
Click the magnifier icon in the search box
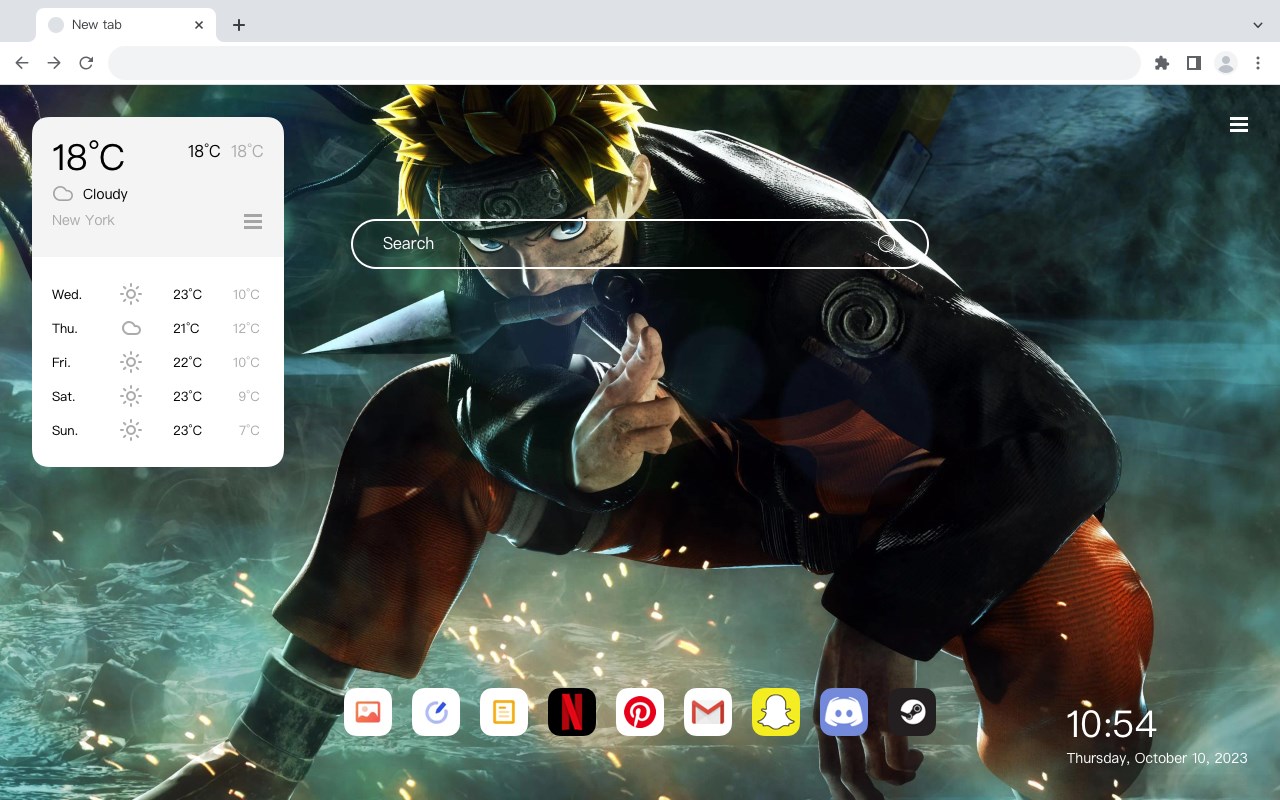(887, 244)
